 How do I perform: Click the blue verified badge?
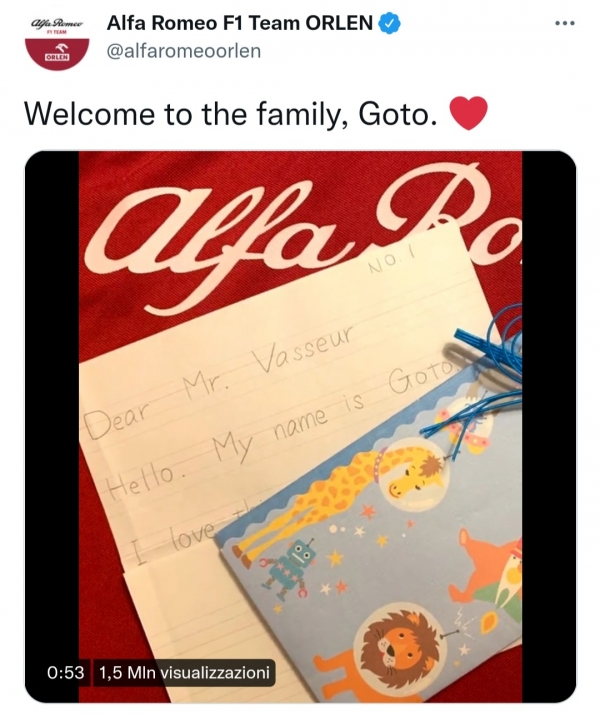391,24
